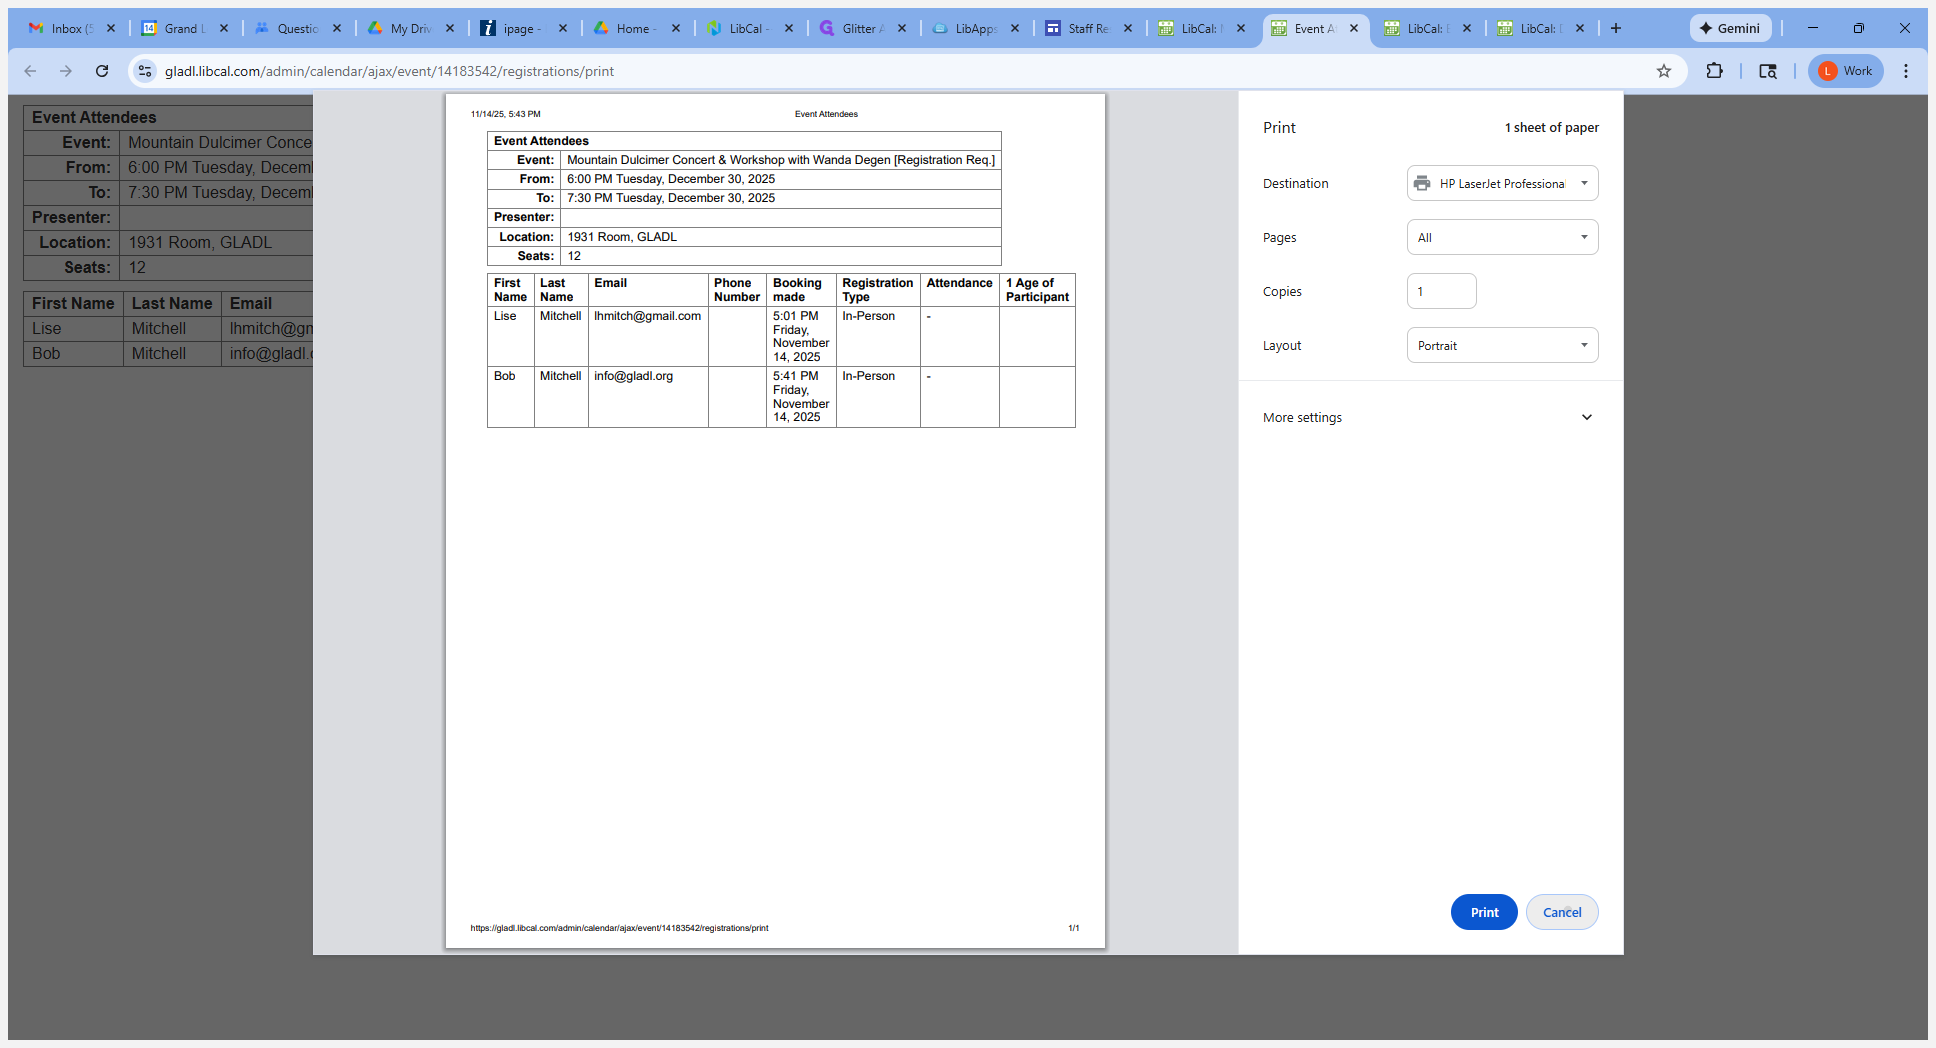Open the Destination printer dropdown

1502,183
